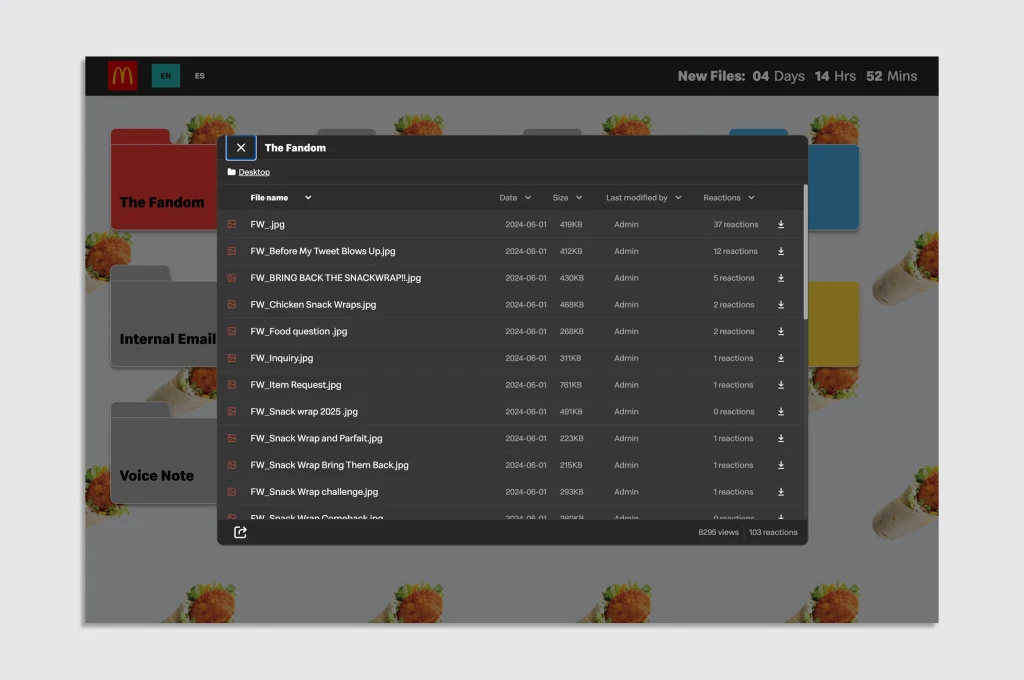Click the share icon in the footer
1024x680 pixels.
[x=240, y=532]
